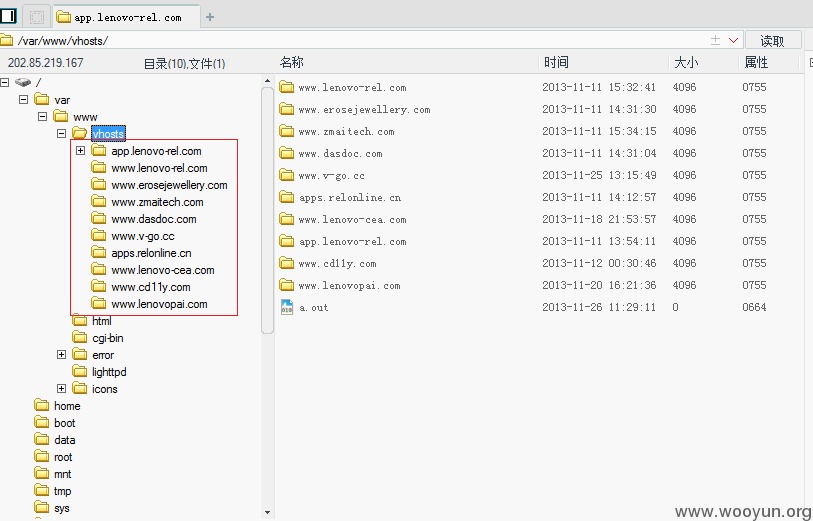
Task: Select www.lenovo-rel.com in the tree
Action: click(x=159, y=168)
